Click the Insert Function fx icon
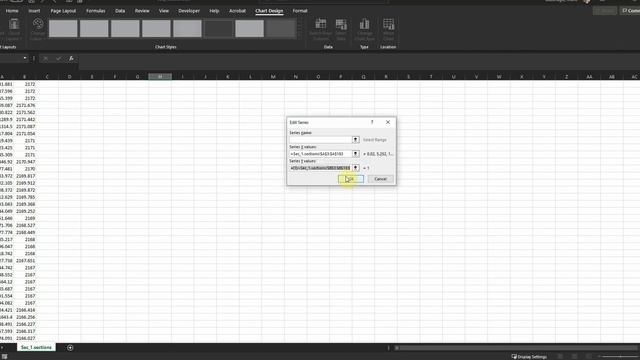Viewport: 640px width, 360px height. (71, 58)
